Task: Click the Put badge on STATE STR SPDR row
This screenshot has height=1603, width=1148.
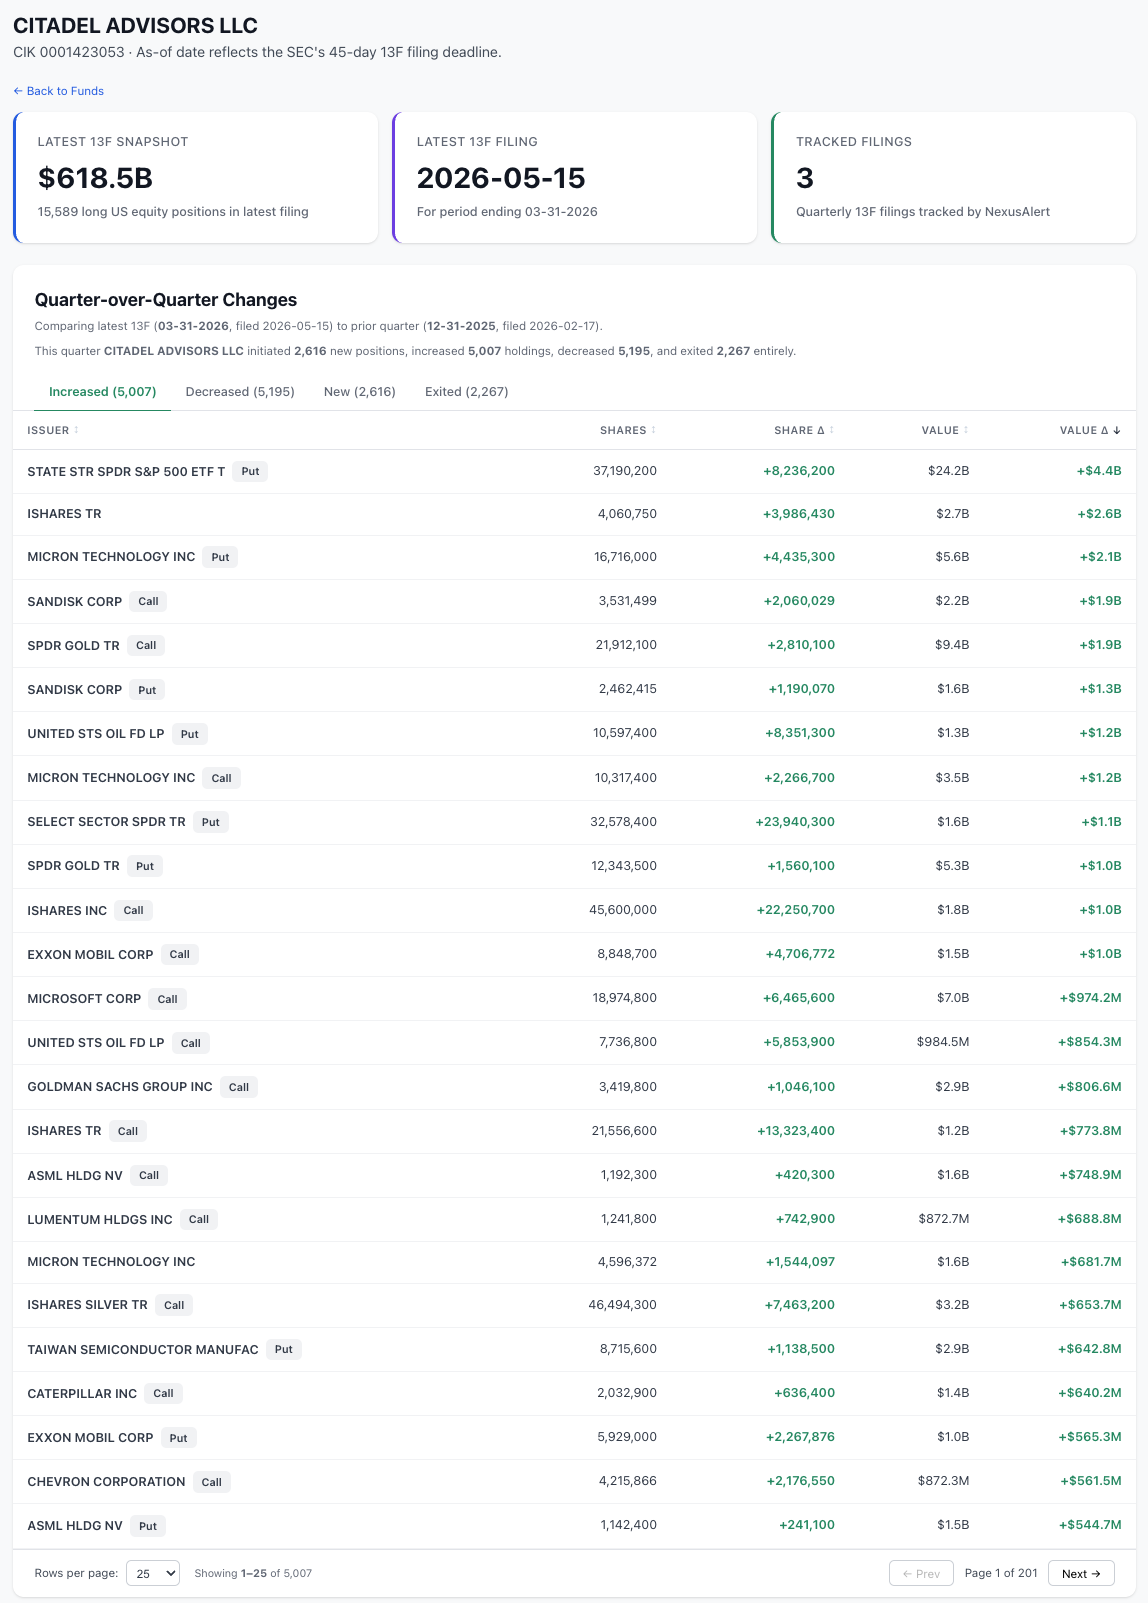Action: pyautogui.click(x=250, y=471)
